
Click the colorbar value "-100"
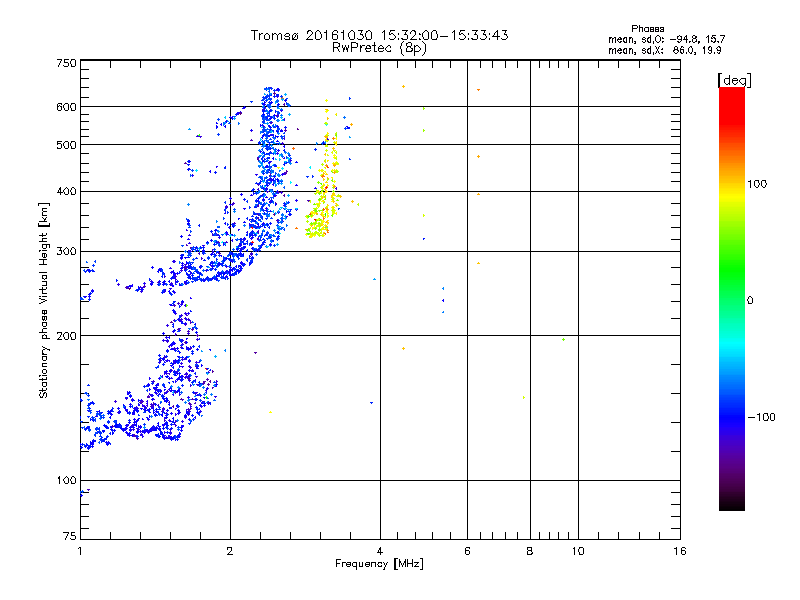pos(761,417)
